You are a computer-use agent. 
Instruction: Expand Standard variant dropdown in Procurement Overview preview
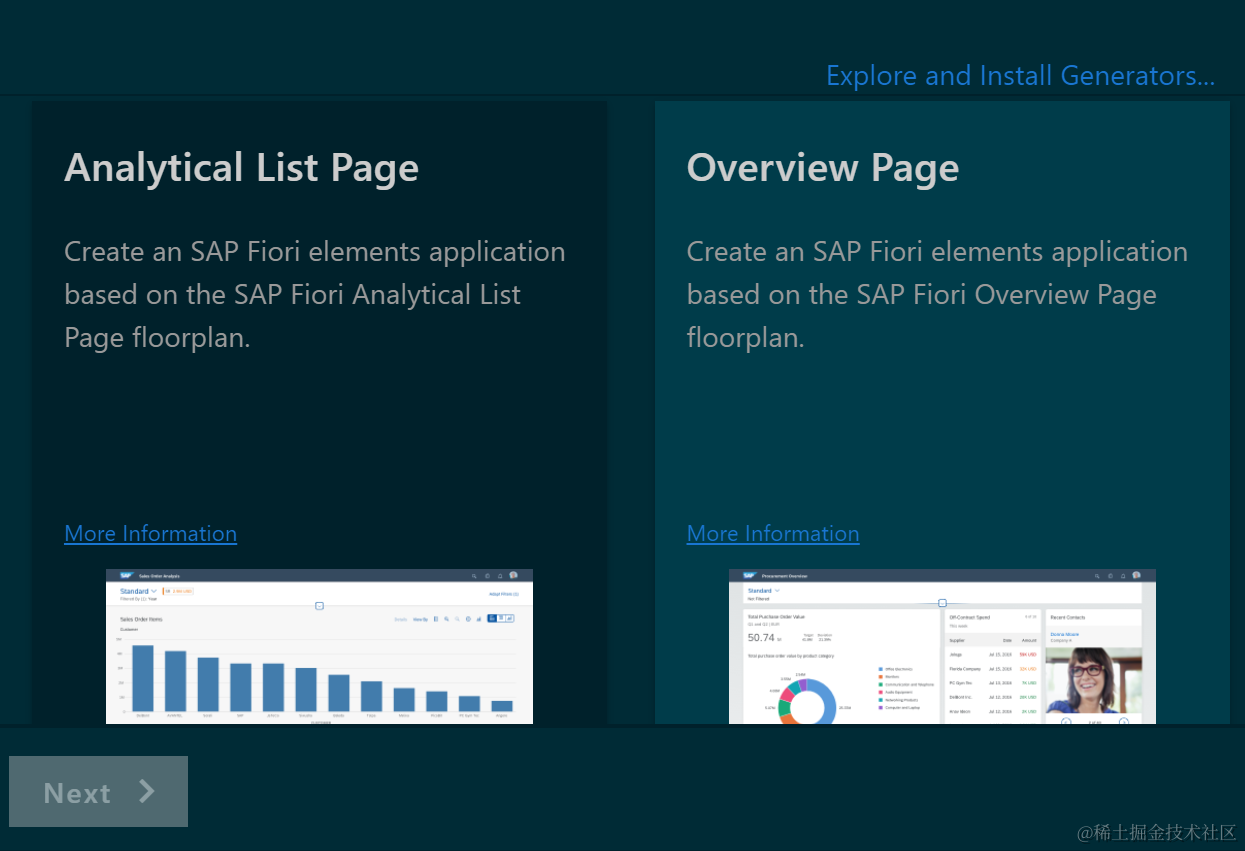pos(776,592)
